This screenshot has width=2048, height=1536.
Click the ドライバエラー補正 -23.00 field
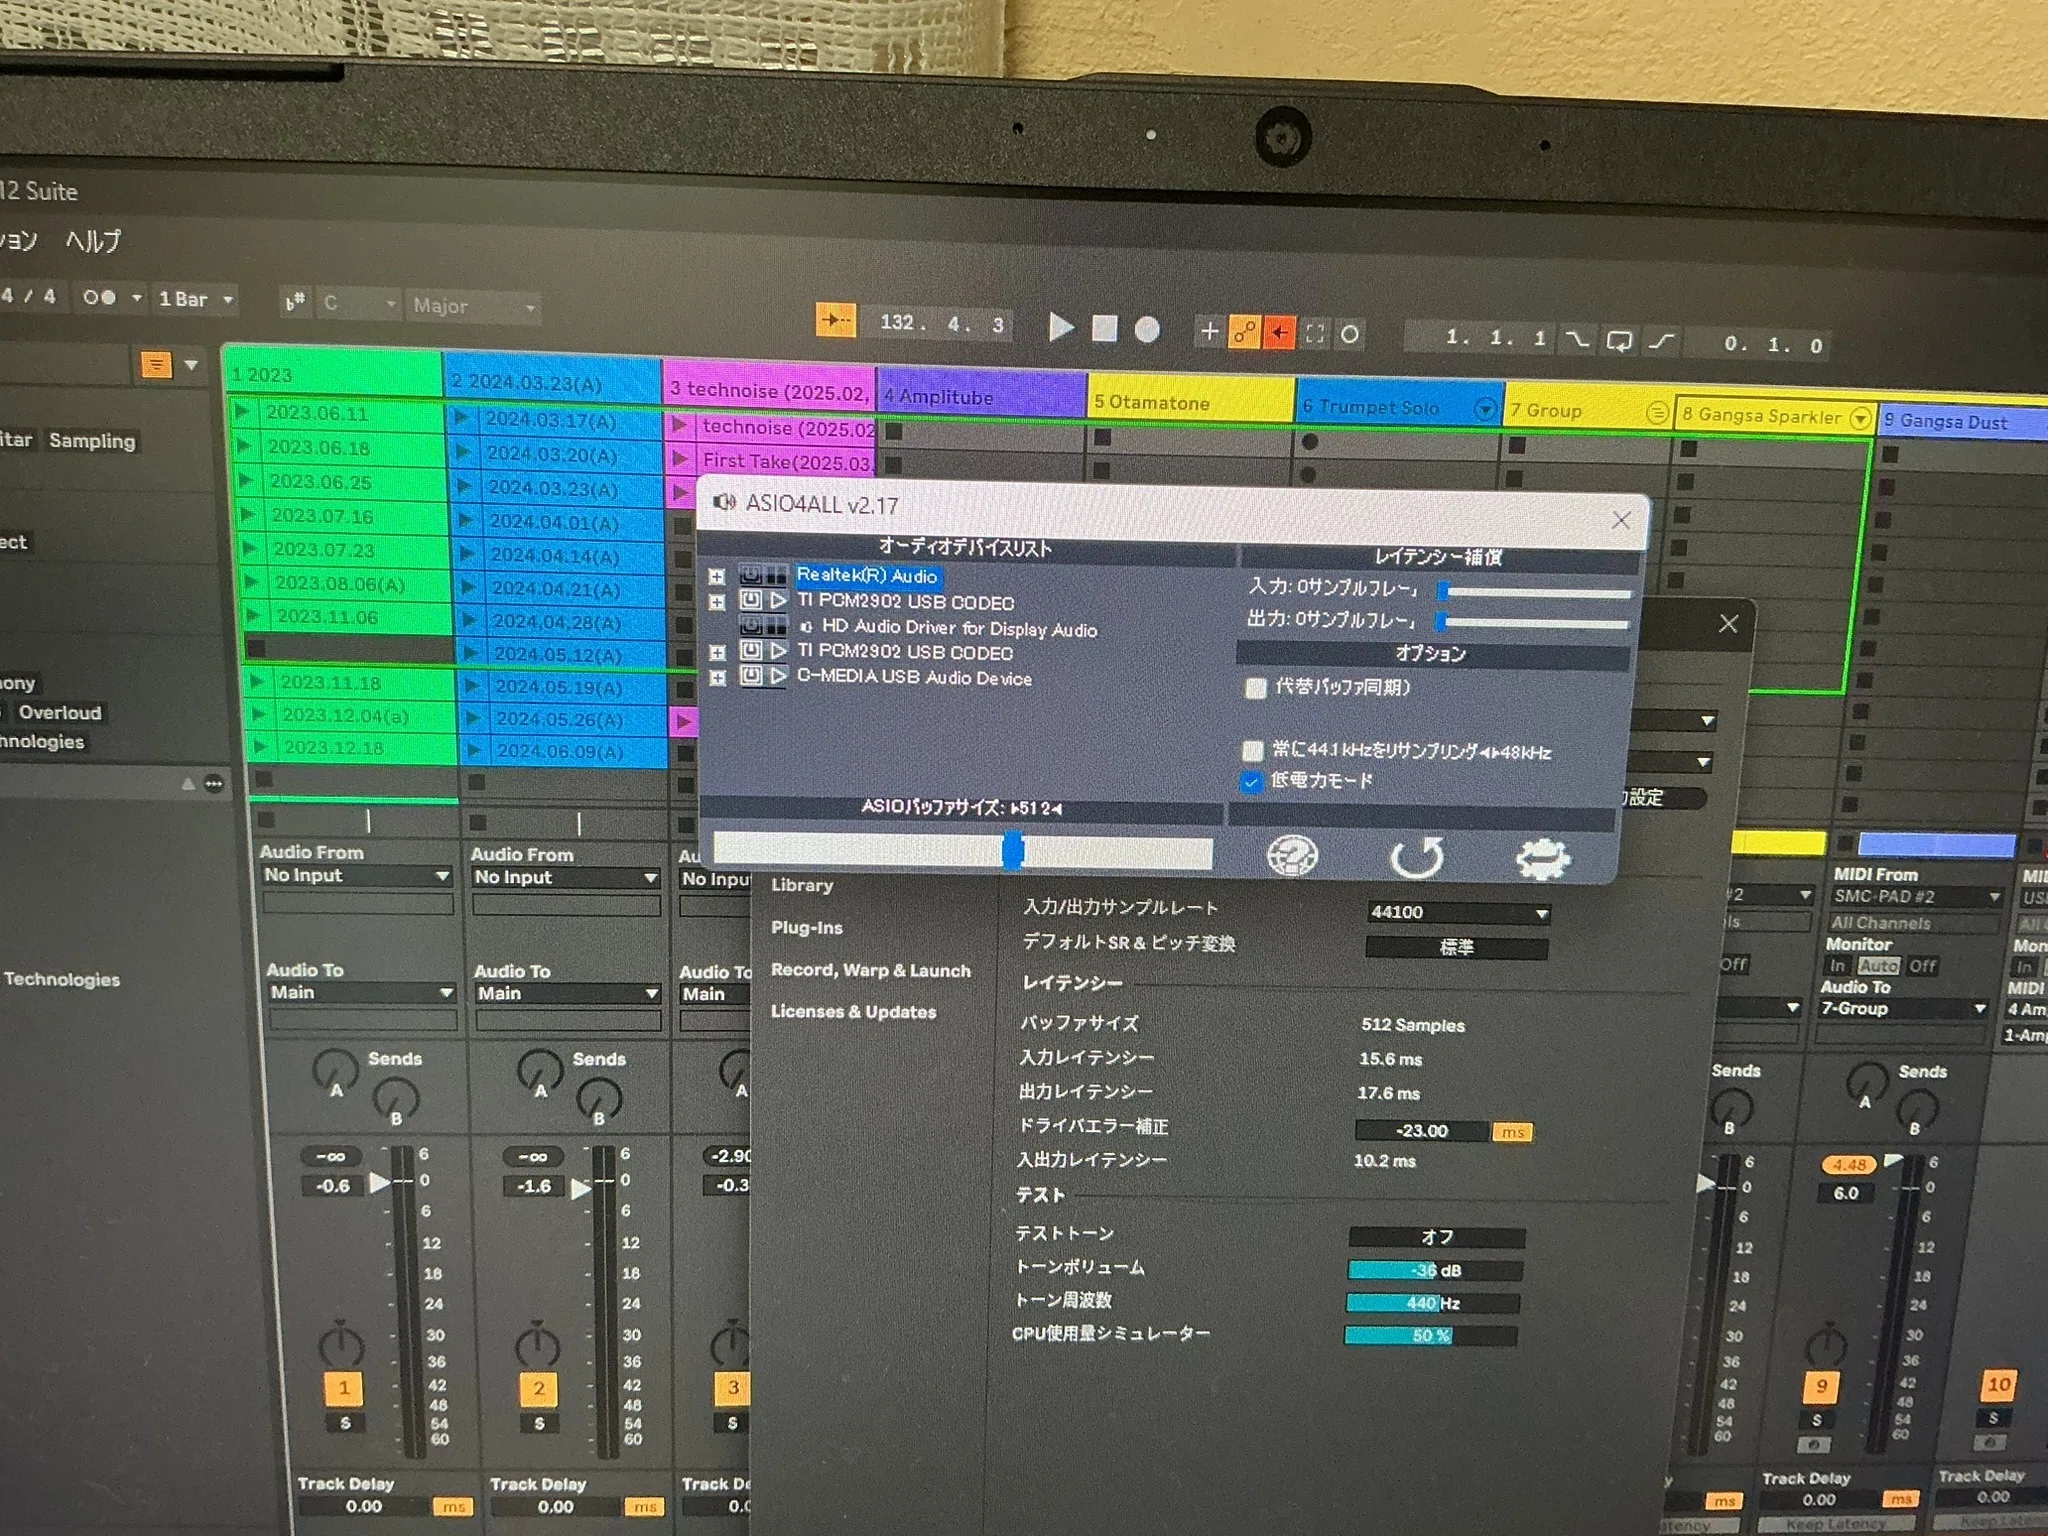point(1423,1131)
